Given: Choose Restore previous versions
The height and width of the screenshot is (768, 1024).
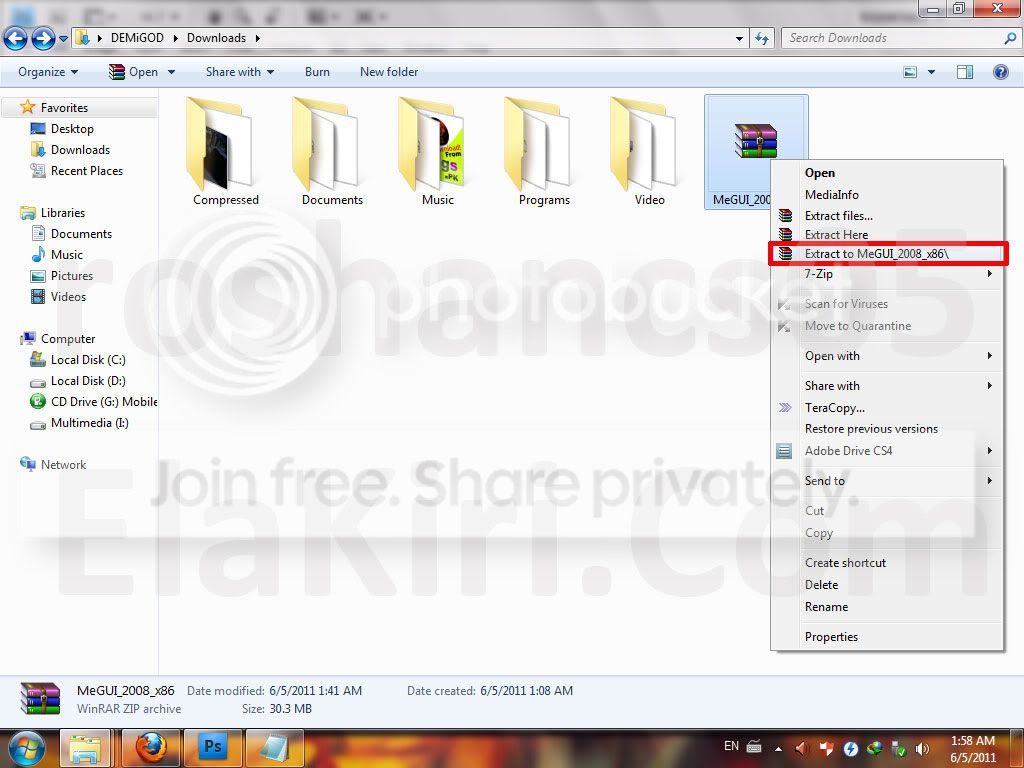Looking at the screenshot, I should (x=887, y=429).
